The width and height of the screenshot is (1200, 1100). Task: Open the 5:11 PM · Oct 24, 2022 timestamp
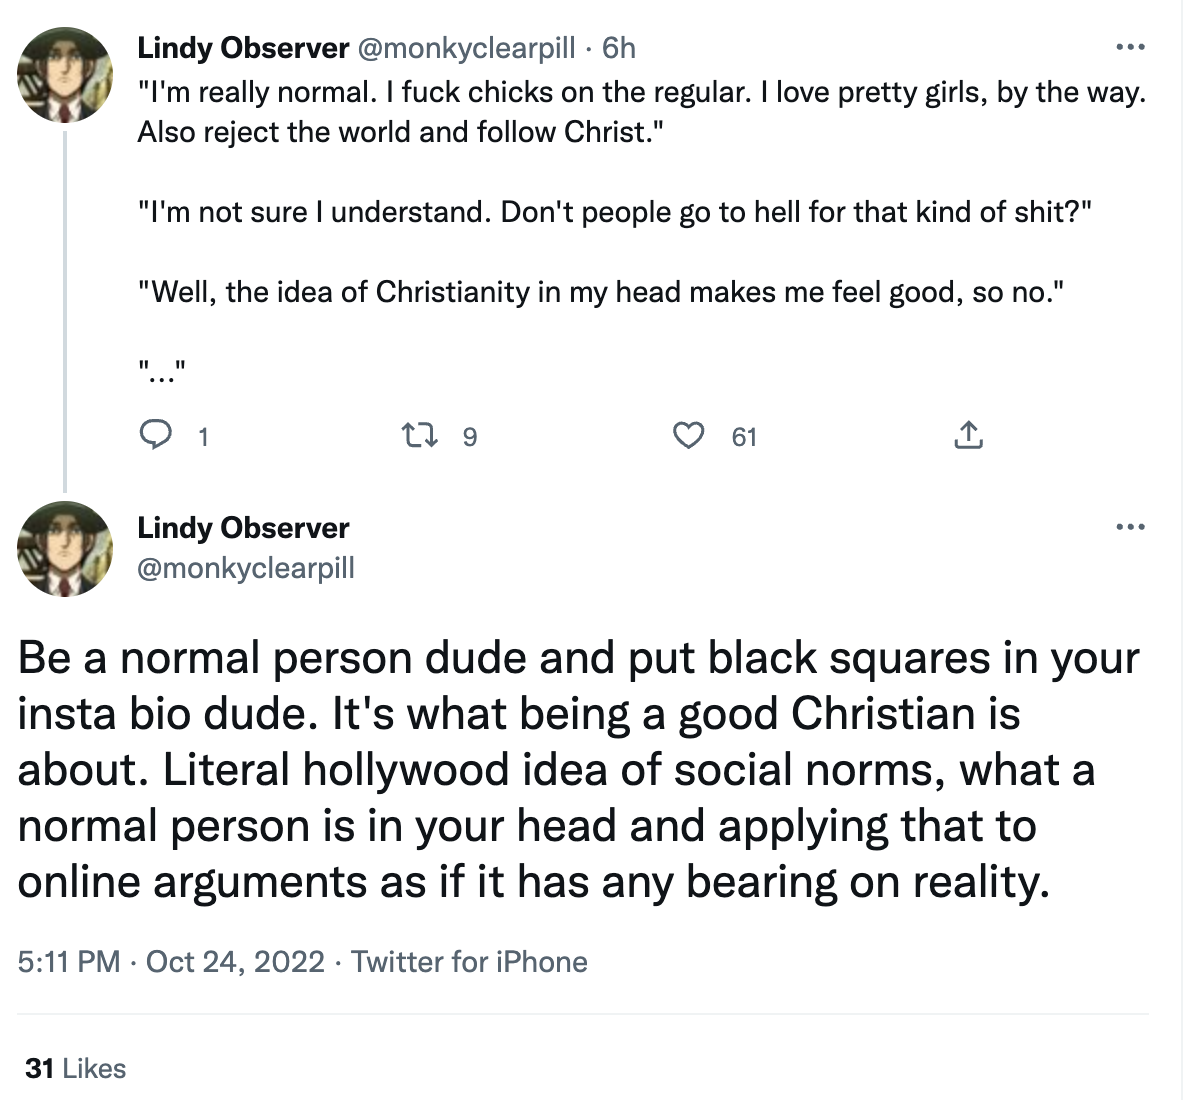pyautogui.click(x=171, y=962)
